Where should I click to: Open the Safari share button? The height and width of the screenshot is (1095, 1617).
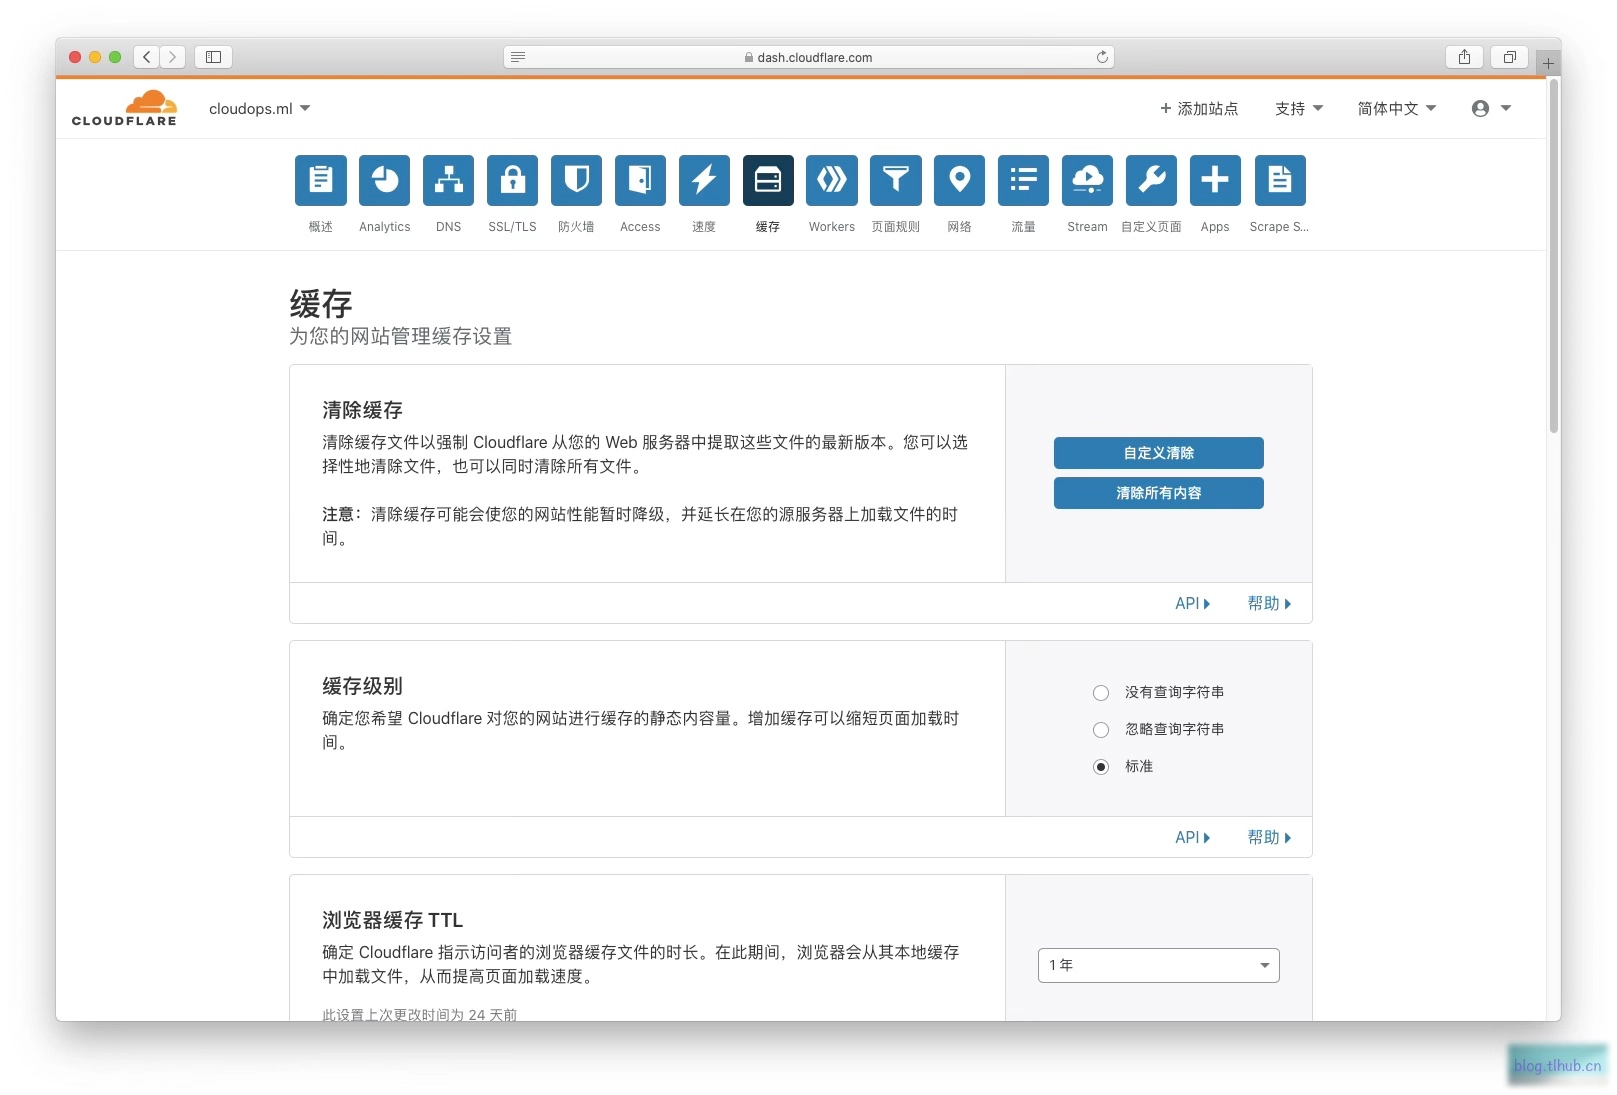pyautogui.click(x=1464, y=57)
